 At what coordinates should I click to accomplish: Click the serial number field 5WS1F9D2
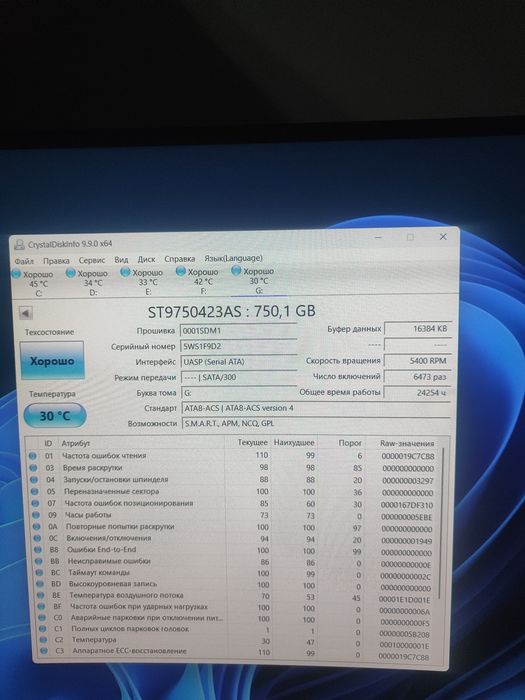(238, 346)
